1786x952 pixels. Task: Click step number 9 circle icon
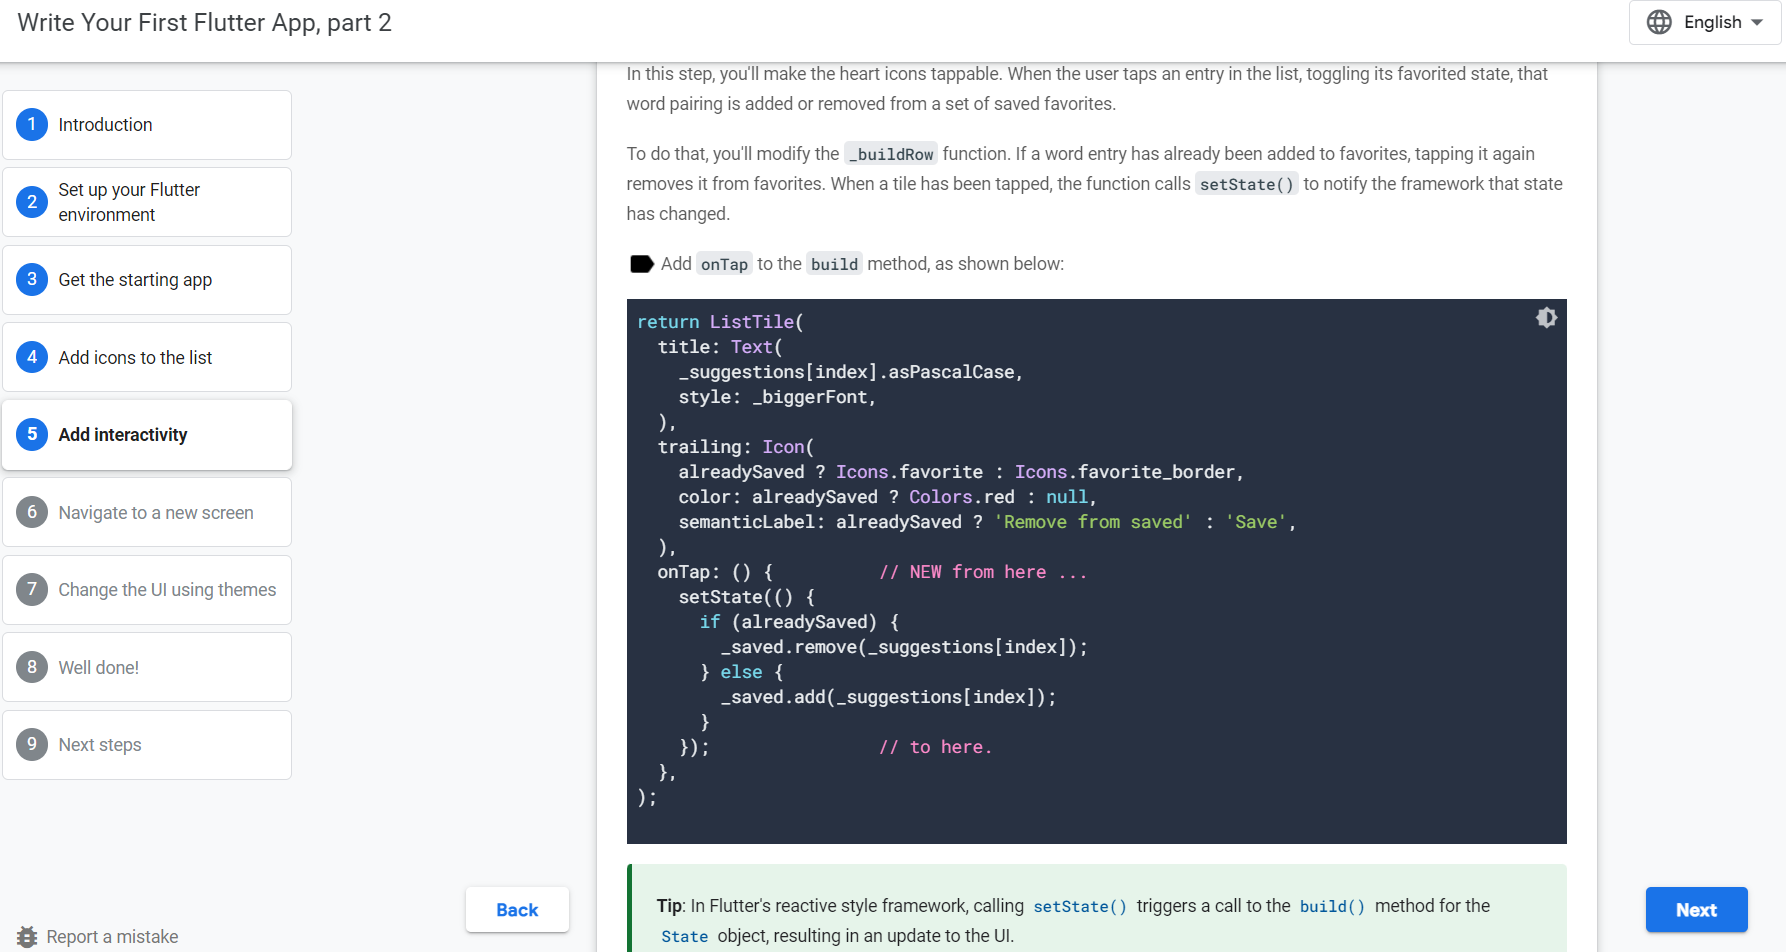click(x=32, y=744)
